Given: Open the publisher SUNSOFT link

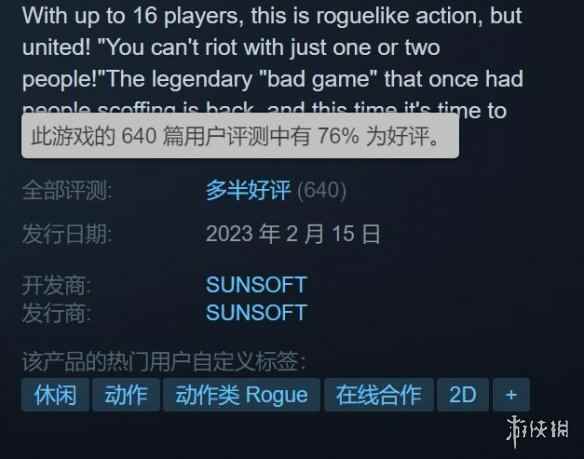Looking at the screenshot, I should 257,312.
